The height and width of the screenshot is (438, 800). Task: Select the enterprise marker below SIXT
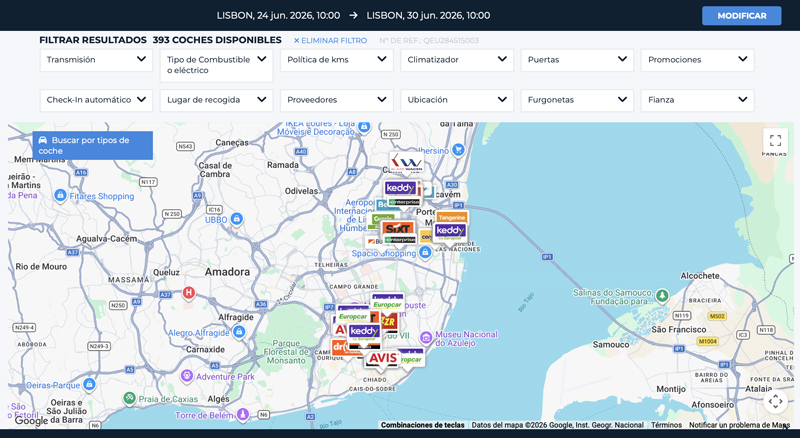click(x=401, y=240)
